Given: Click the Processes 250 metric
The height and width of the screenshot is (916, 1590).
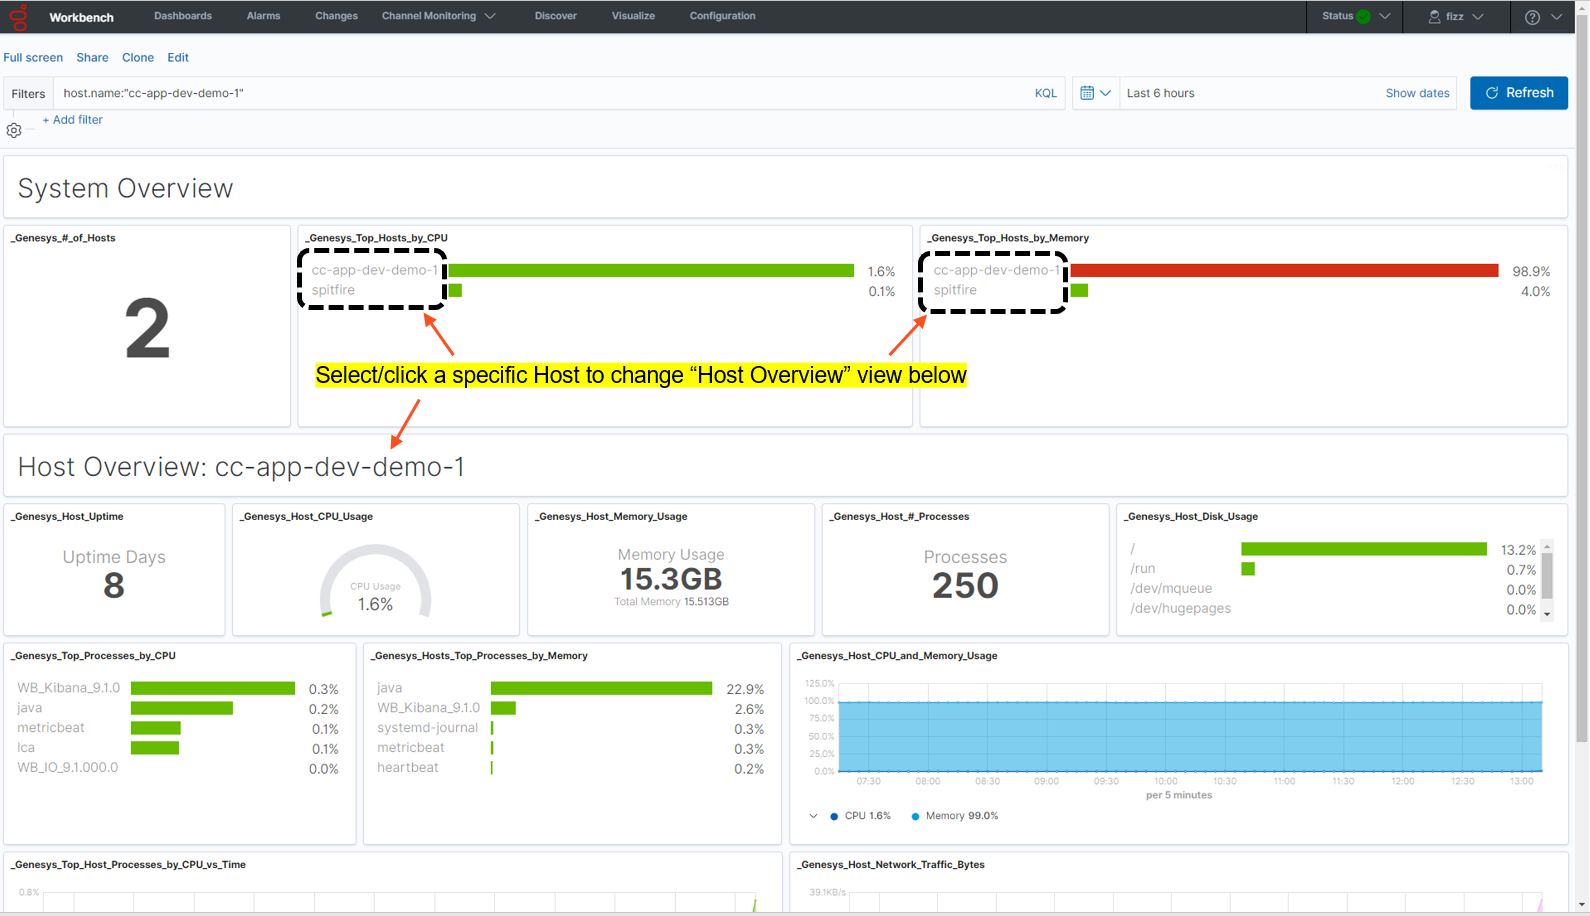Looking at the screenshot, I should 965,575.
